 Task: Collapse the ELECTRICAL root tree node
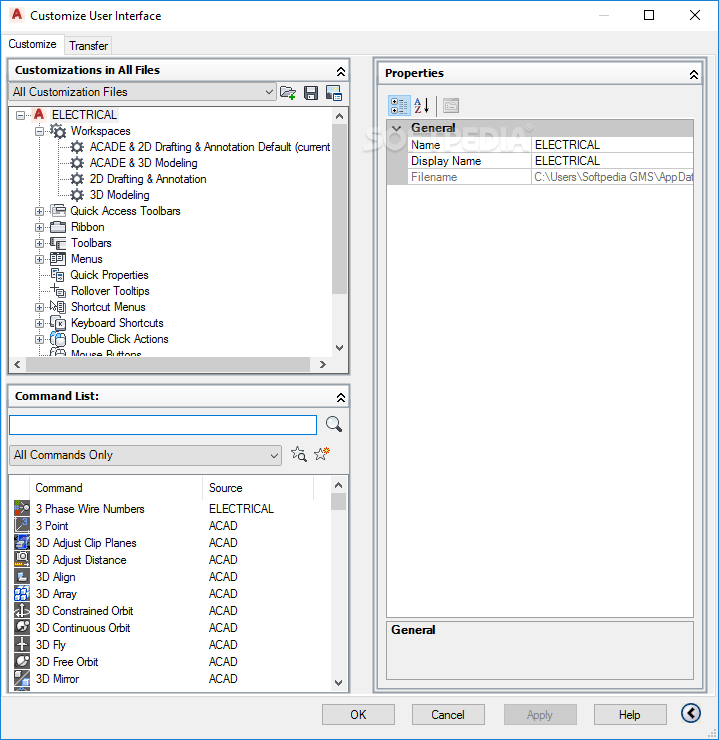click(20, 115)
